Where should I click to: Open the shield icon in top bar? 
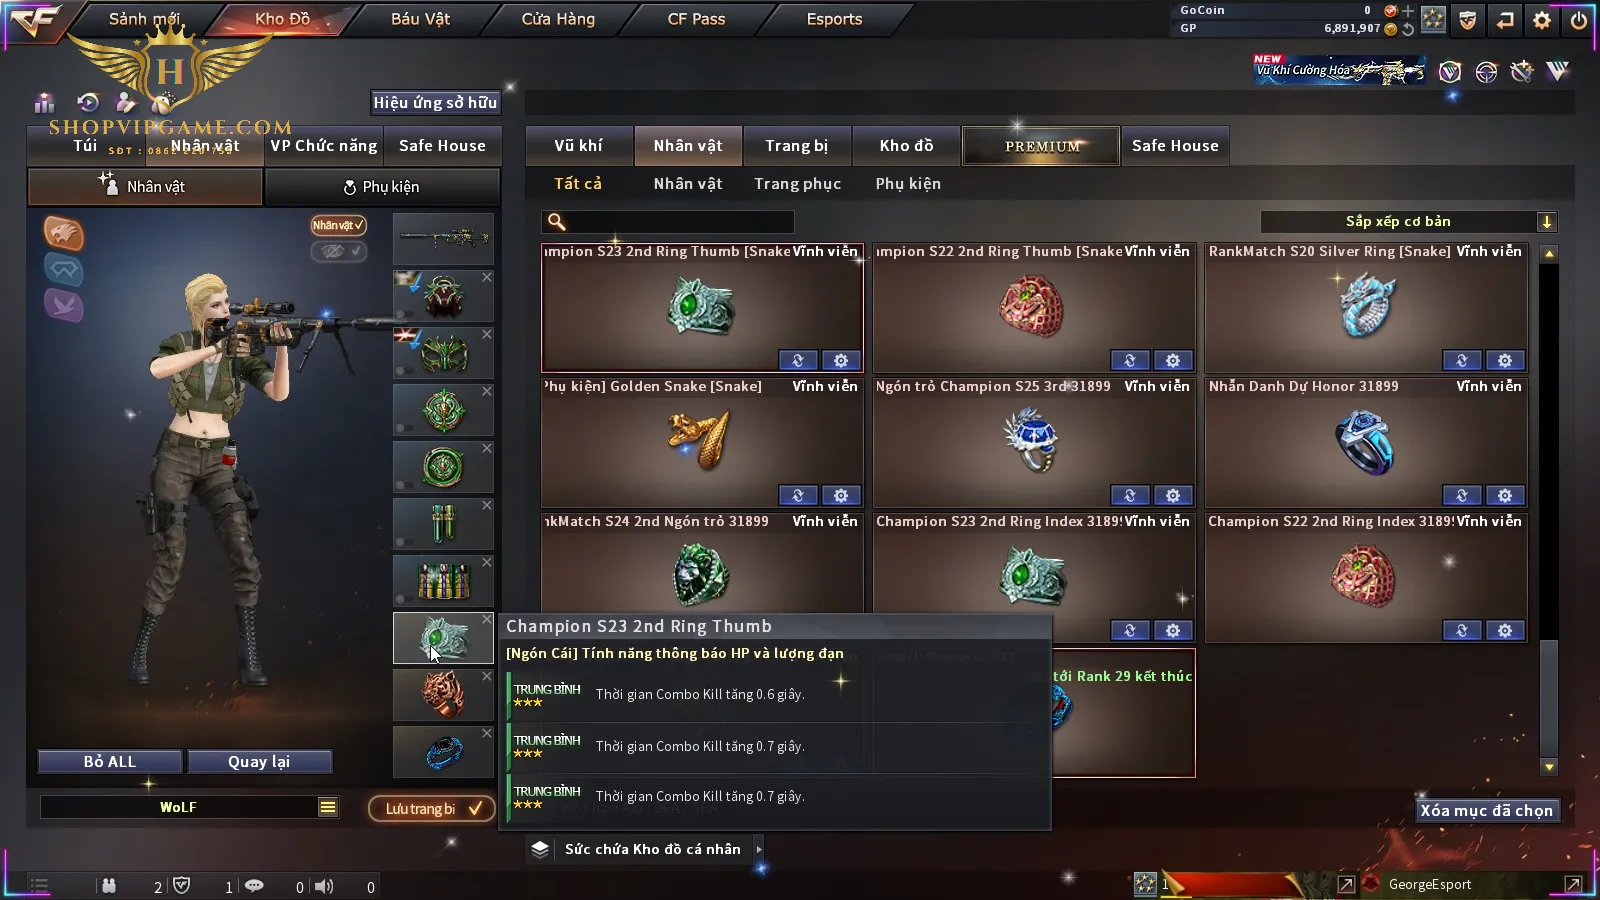[x=1468, y=20]
